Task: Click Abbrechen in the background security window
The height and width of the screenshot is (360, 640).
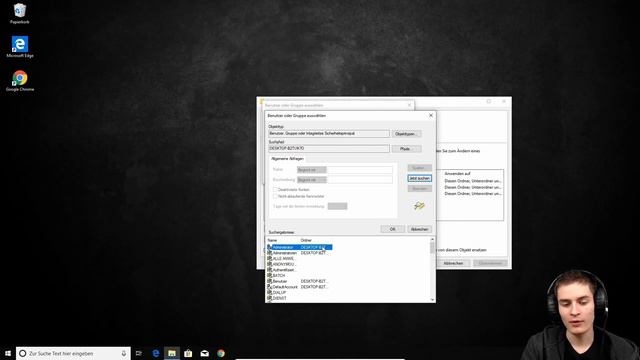Action: pos(453,263)
